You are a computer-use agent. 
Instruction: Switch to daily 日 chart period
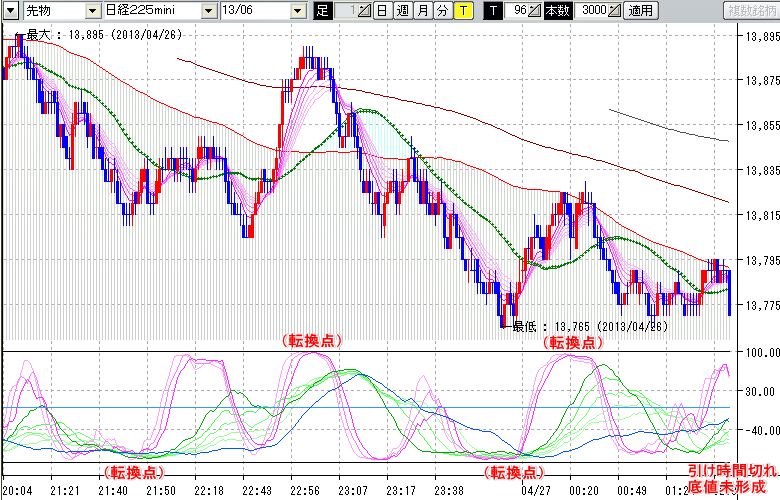coord(382,10)
